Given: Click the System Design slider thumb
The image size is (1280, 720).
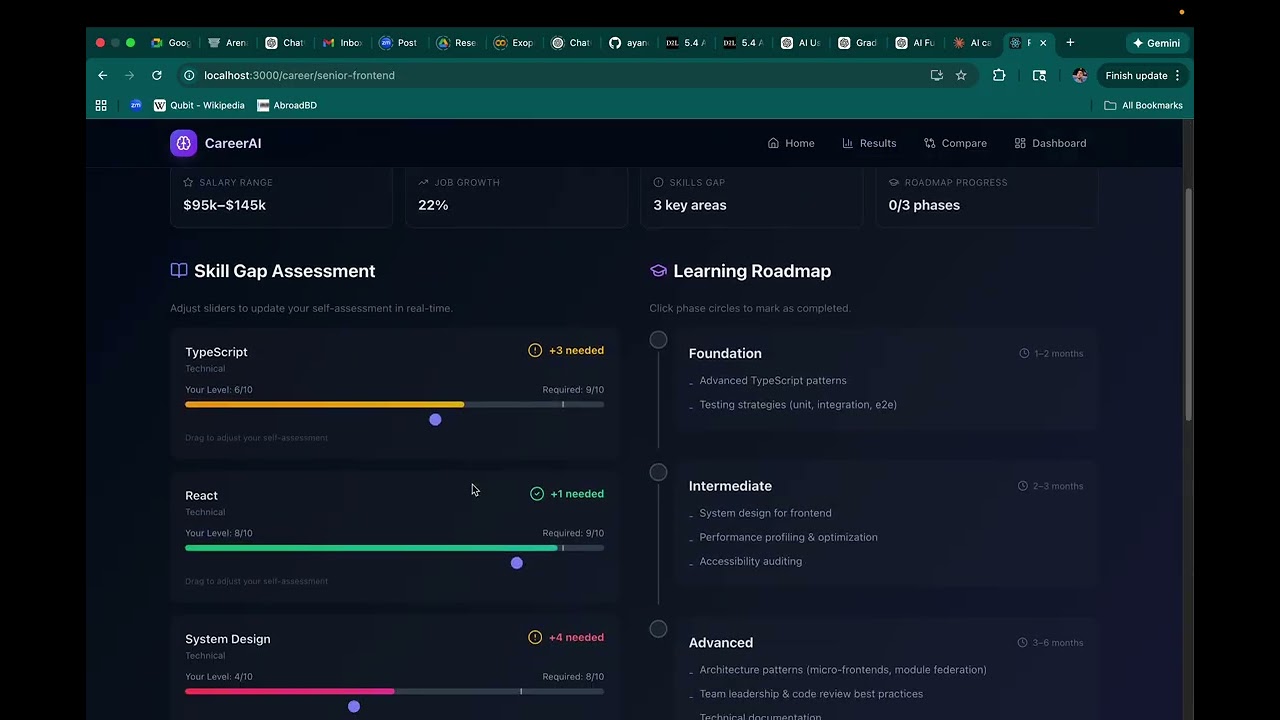Looking at the screenshot, I should (x=354, y=707).
